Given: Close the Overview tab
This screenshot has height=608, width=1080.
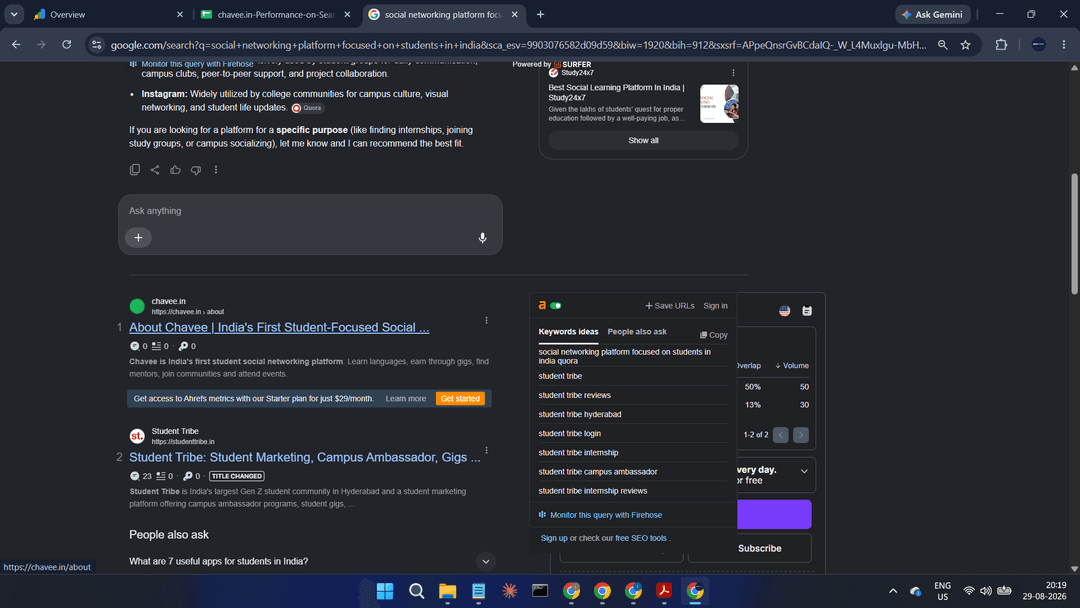Looking at the screenshot, I should tap(180, 14).
